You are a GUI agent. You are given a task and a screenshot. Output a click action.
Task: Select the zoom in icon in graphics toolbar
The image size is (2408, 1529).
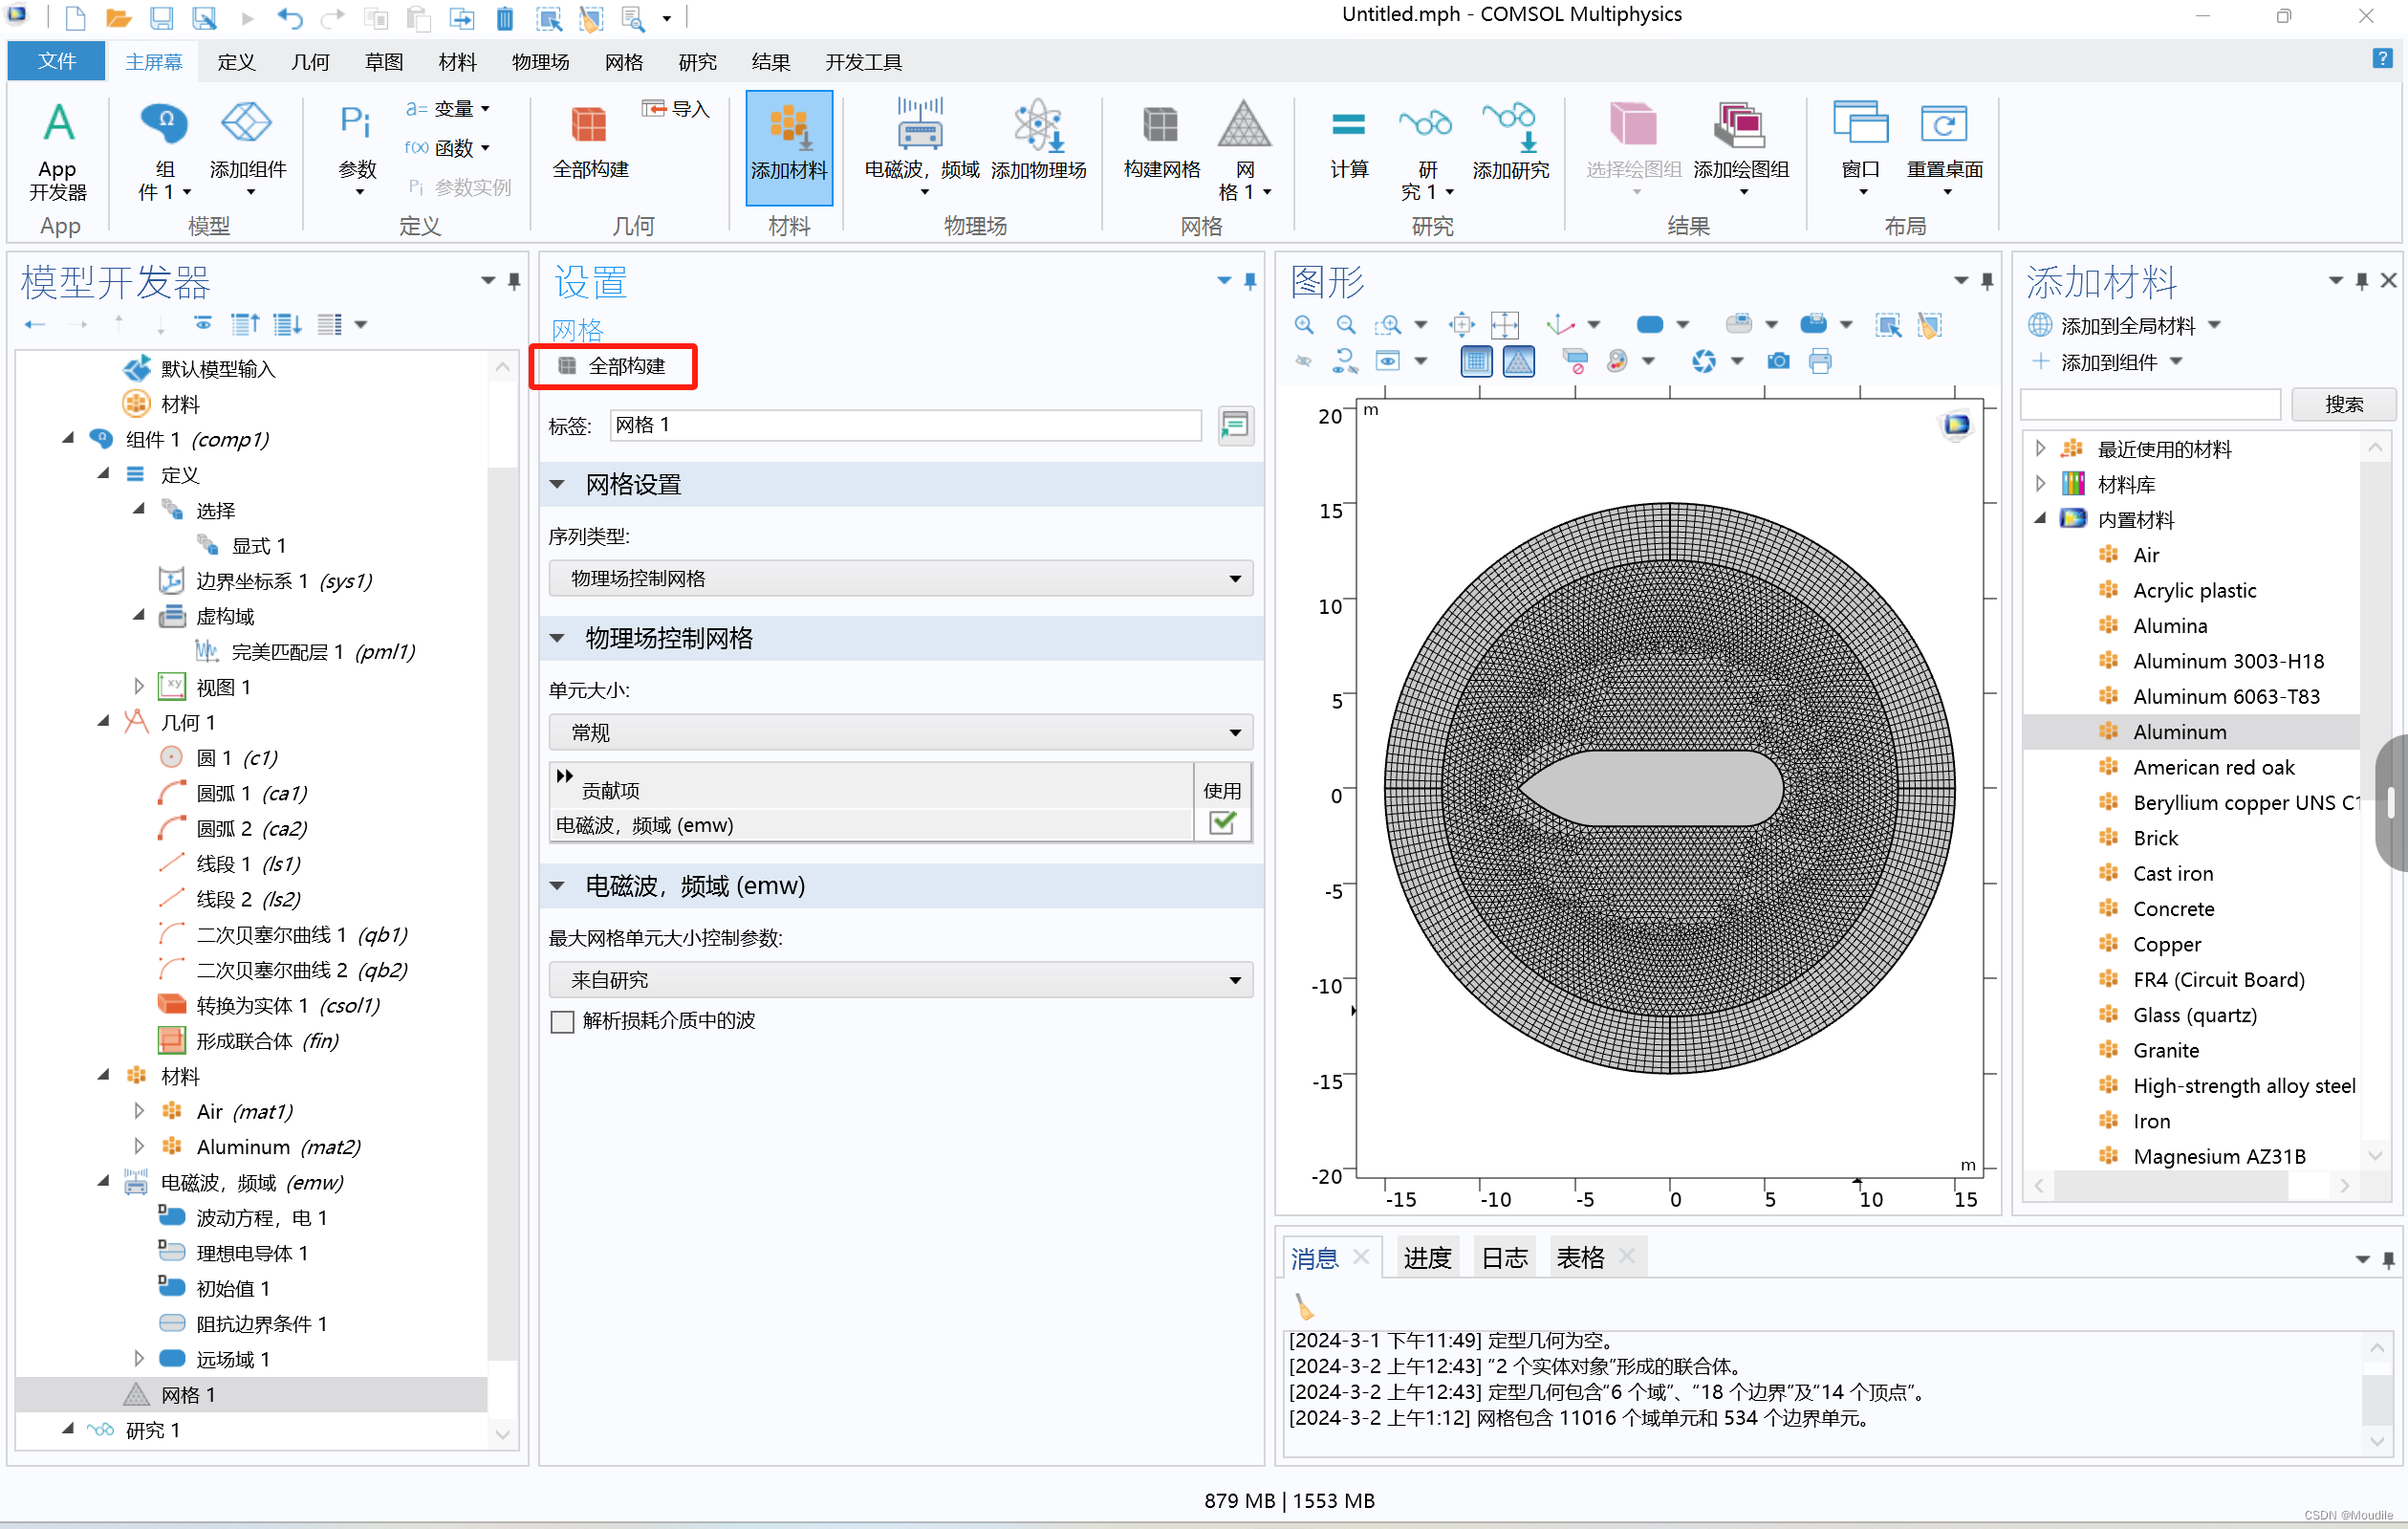(1304, 324)
